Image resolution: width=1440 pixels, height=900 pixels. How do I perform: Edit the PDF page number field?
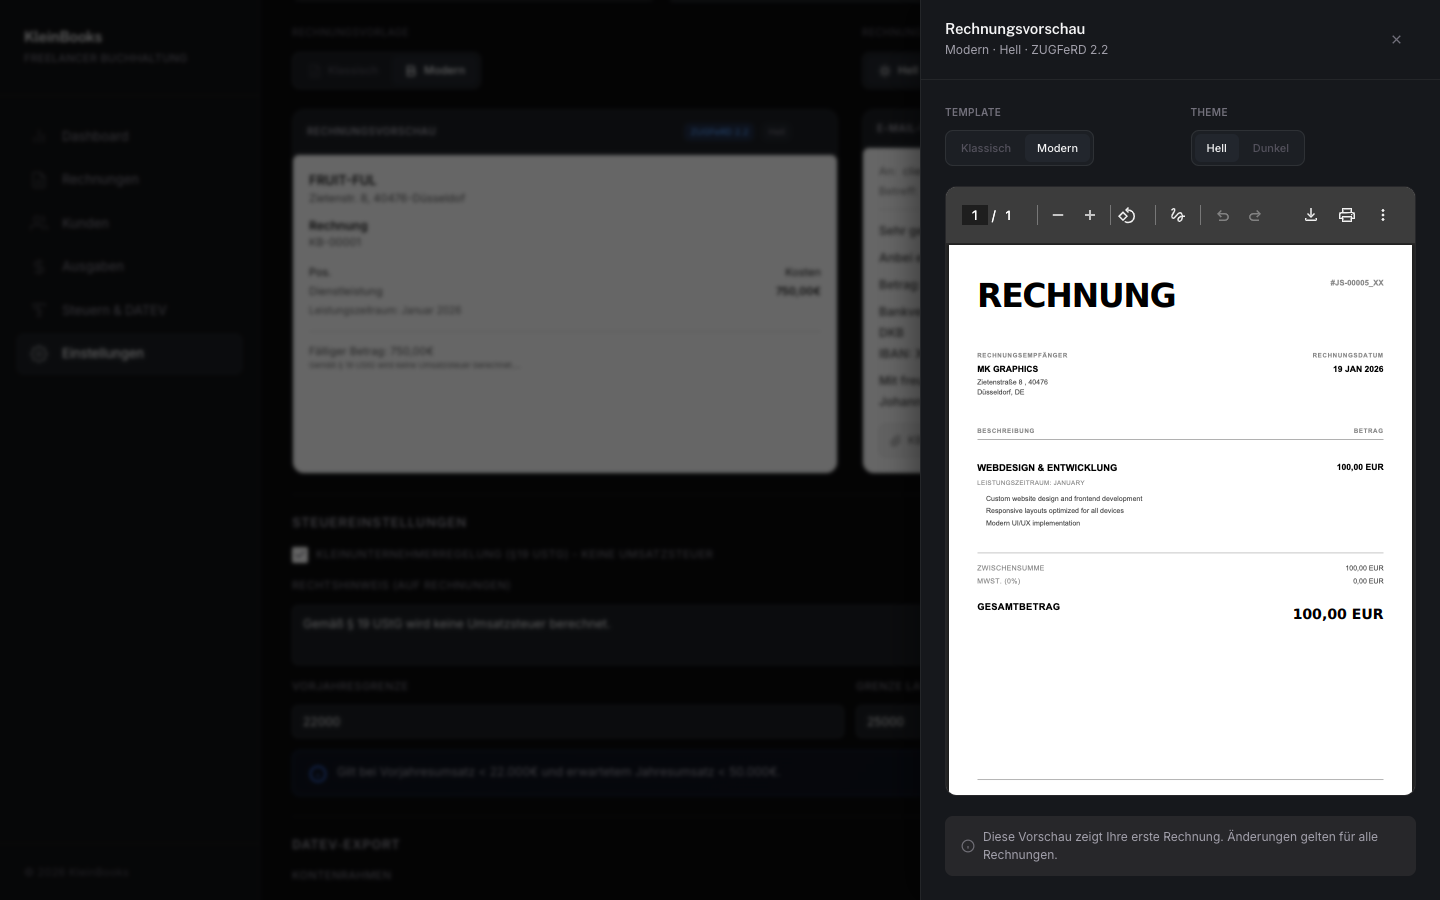pyautogui.click(x=975, y=215)
